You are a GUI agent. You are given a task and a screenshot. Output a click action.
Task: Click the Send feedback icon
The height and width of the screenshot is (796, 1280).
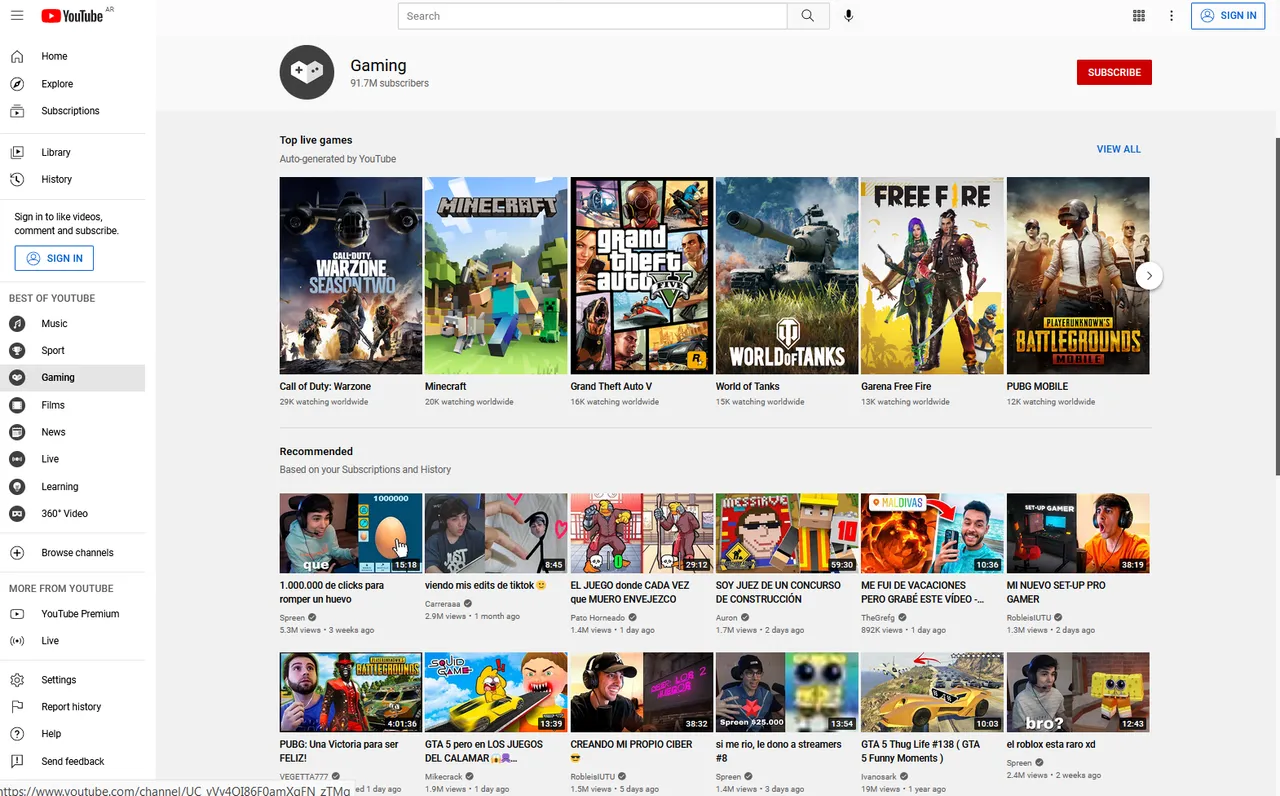pos(17,761)
